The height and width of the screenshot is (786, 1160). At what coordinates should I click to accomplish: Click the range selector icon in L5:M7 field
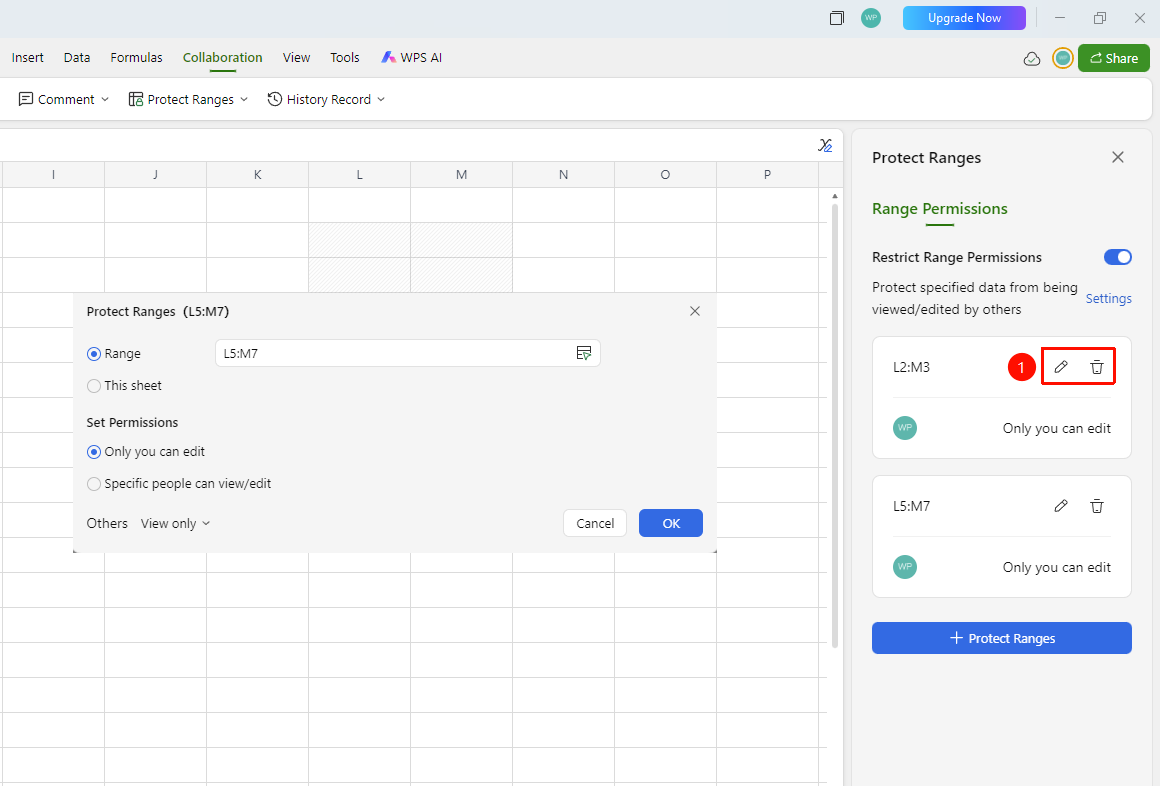pos(584,353)
